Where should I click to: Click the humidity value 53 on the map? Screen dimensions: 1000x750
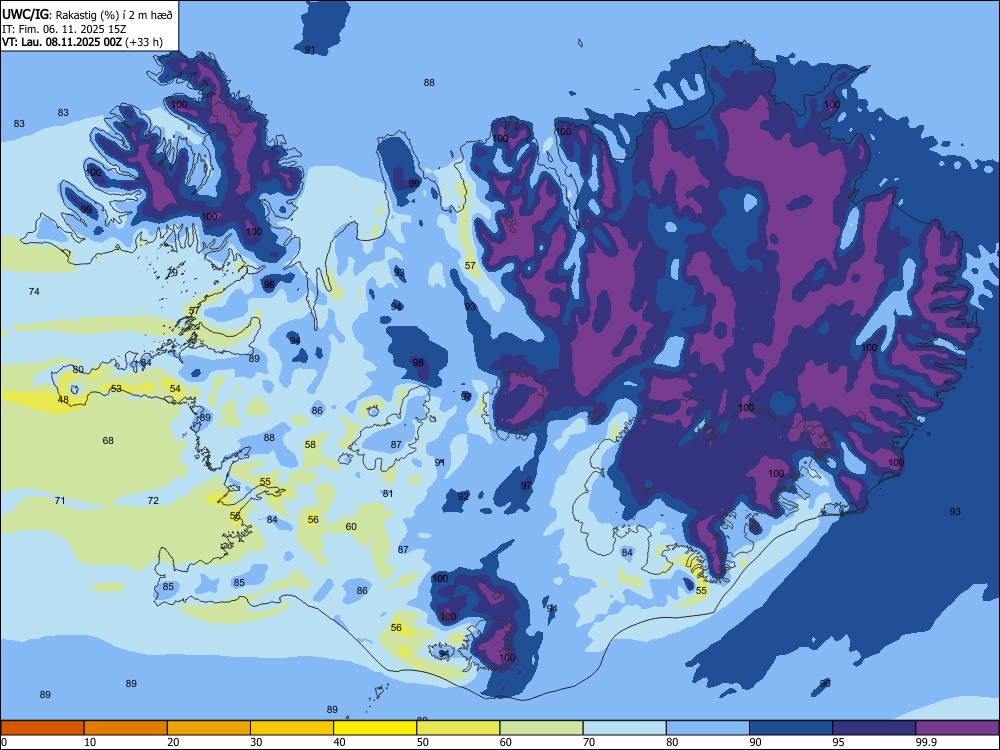click(116, 388)
